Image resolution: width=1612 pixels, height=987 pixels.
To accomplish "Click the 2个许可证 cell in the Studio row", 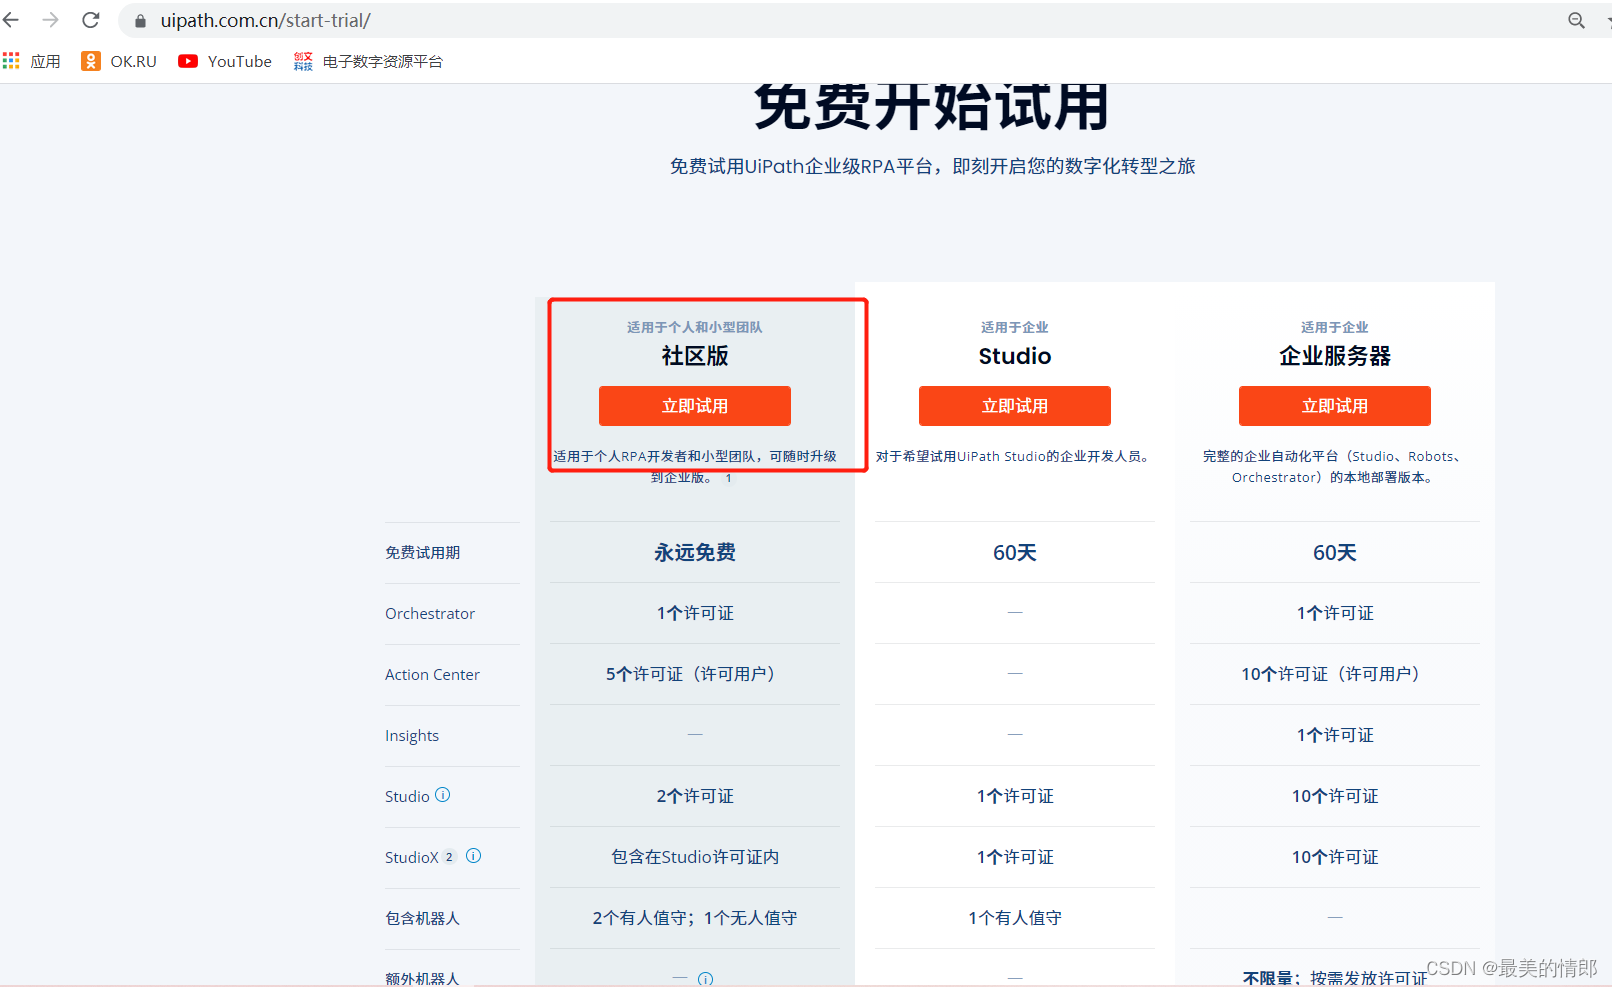I will tap(695, 797).
